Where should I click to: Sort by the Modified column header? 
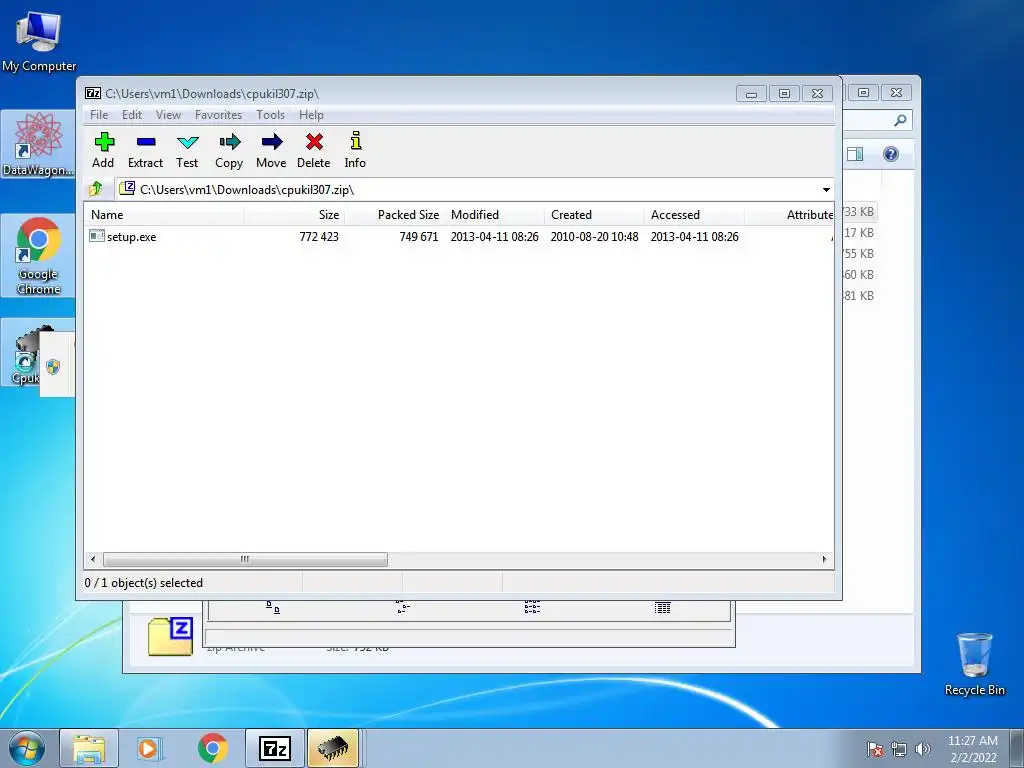coord(494,215)
